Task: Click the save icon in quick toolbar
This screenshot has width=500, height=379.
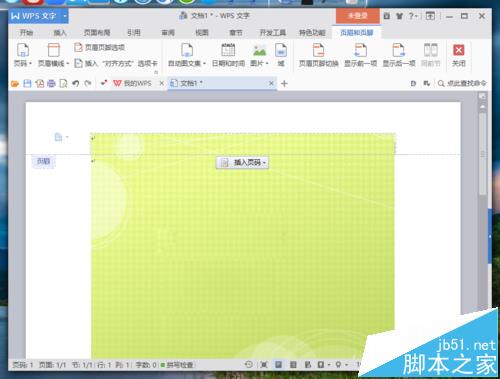Action: coord(27,83)
